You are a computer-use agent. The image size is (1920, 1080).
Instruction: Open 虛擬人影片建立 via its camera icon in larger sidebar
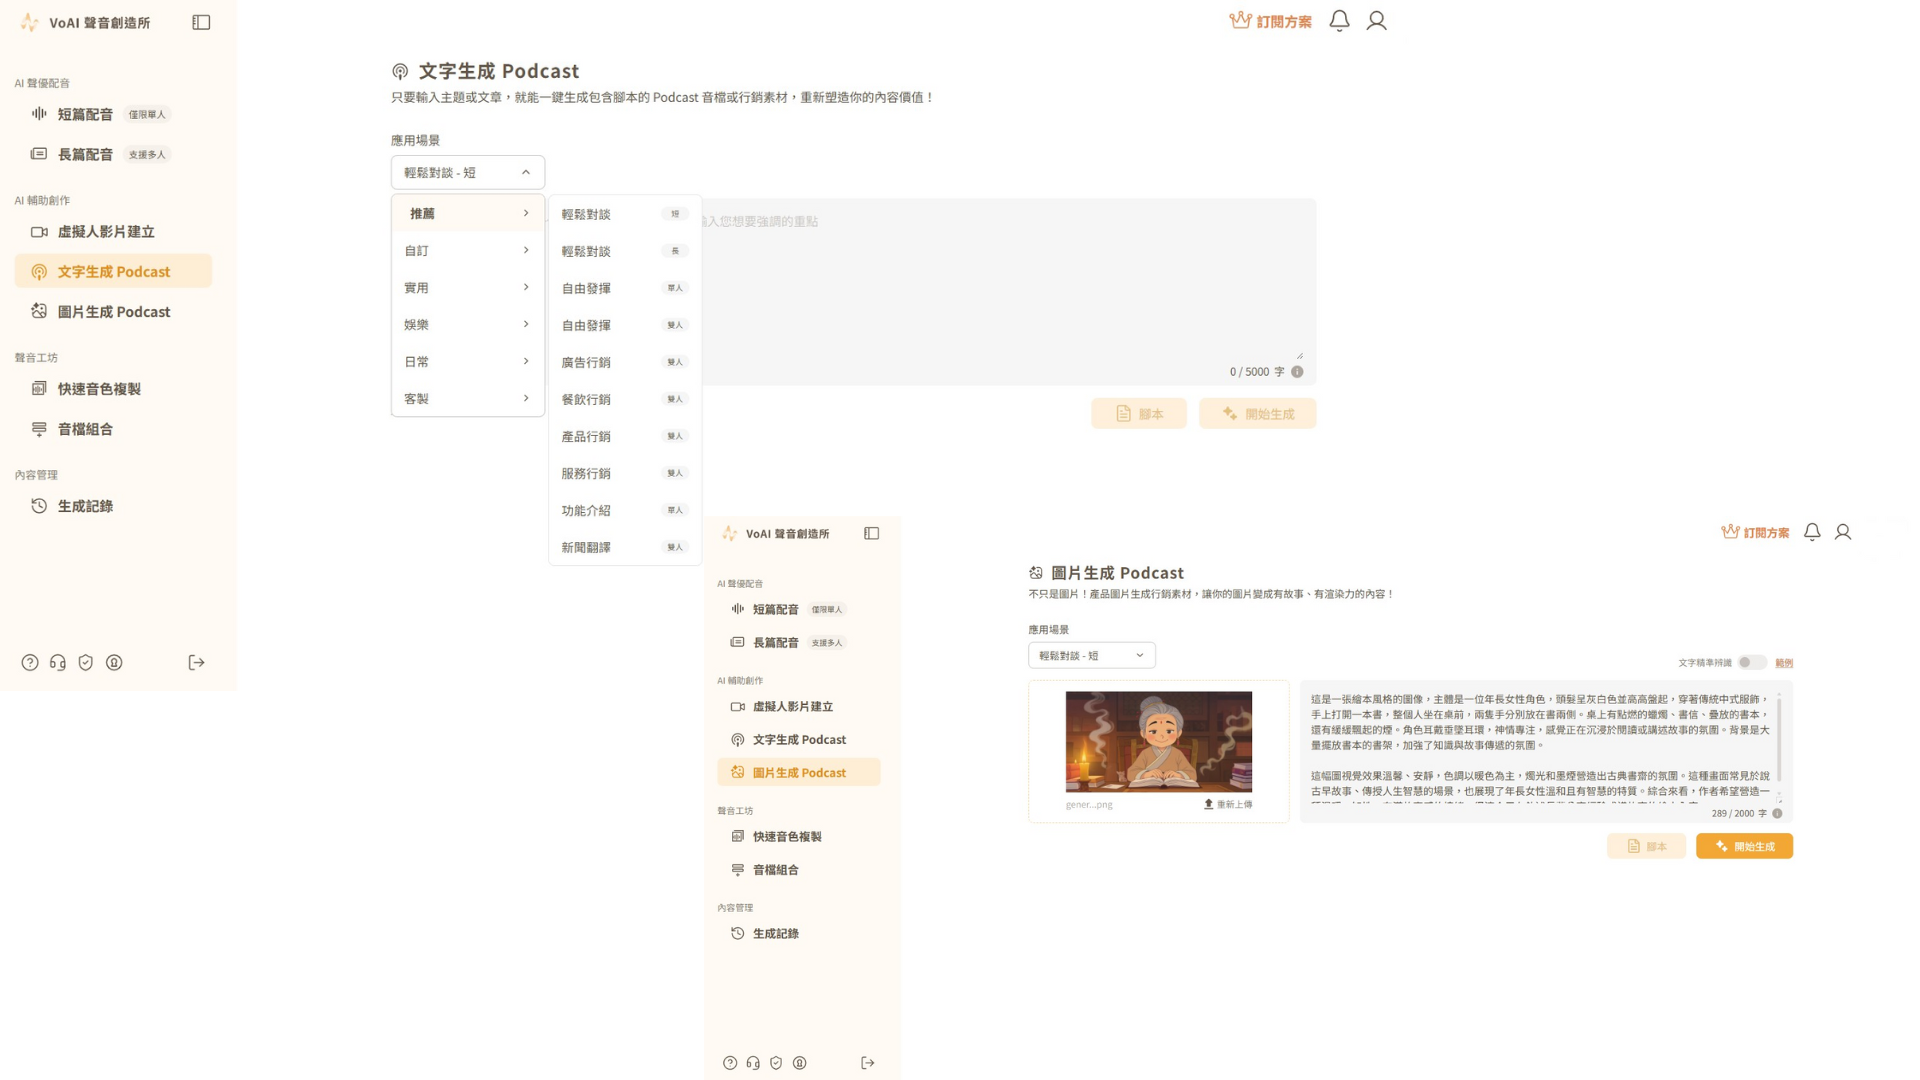coord(39,231)
